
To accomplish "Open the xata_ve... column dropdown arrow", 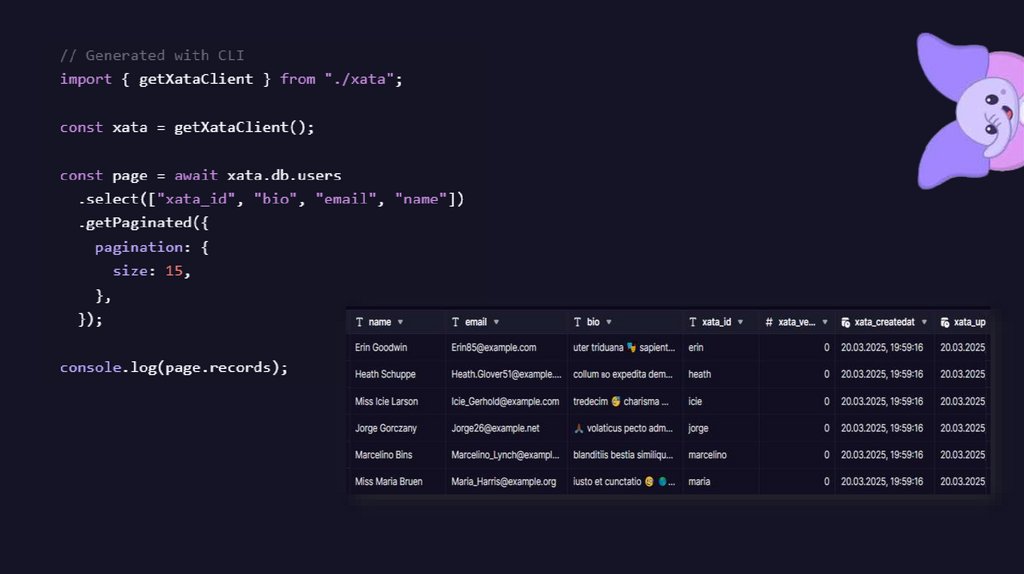I will (825, 322).
